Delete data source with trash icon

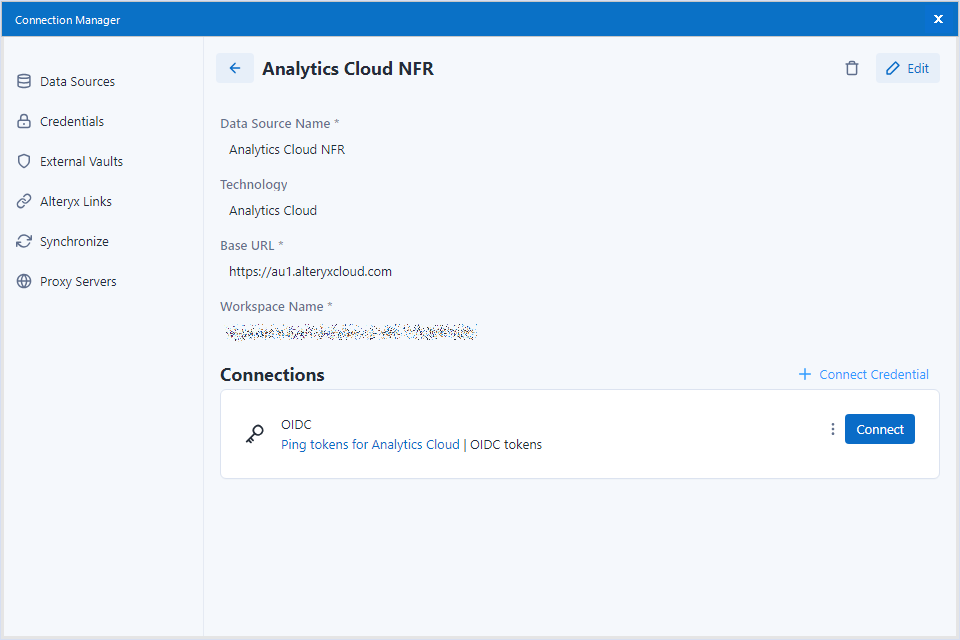[852, 68]
